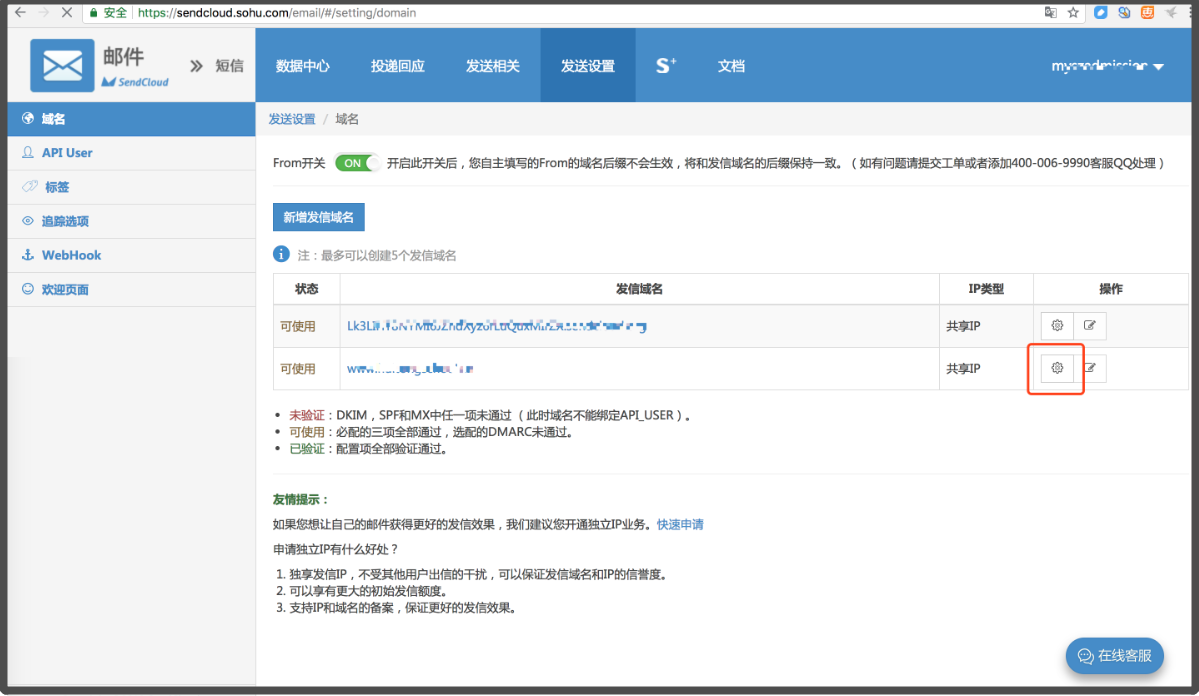Click the orange browser extension icon
Viewport: 1199px width, 696px height.
[x=1148, y=12]
